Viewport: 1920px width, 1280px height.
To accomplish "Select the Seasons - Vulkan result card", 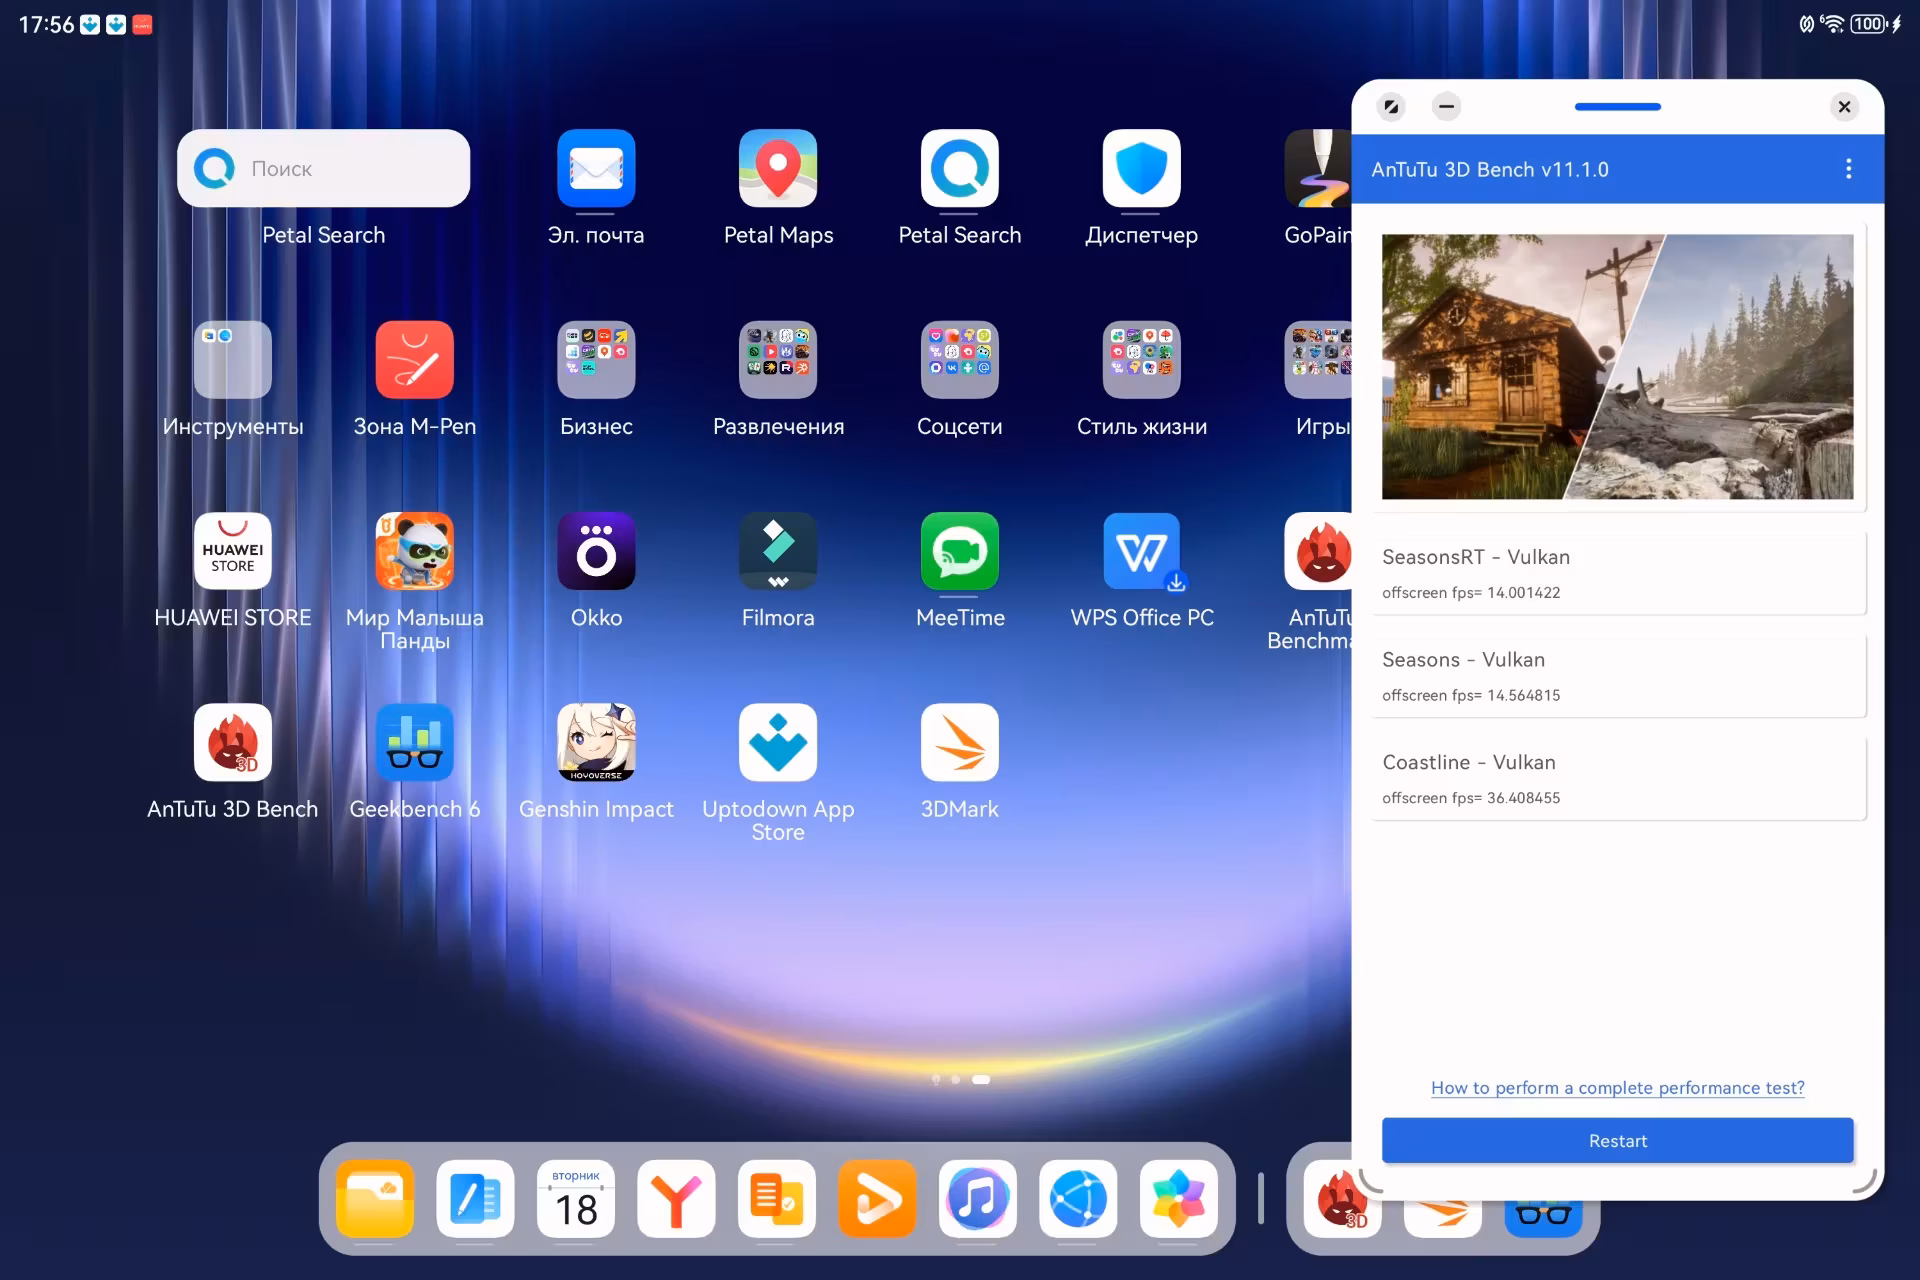I will (1617, 676).
